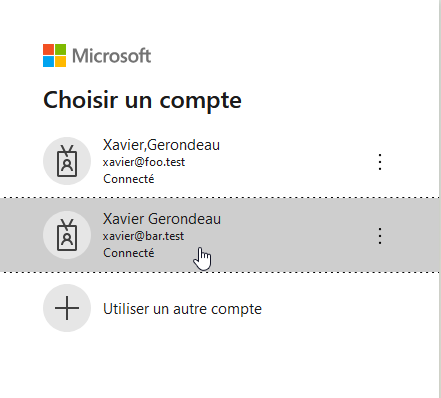
Task: Click the badge avatar for xavier@bar.test
Action: [67, 235]
